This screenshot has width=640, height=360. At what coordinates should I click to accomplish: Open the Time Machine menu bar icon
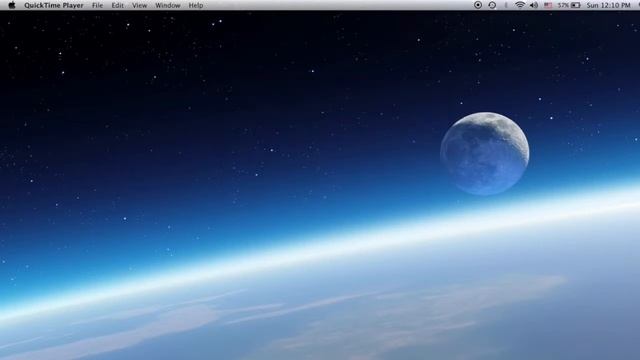pos(492,5)
